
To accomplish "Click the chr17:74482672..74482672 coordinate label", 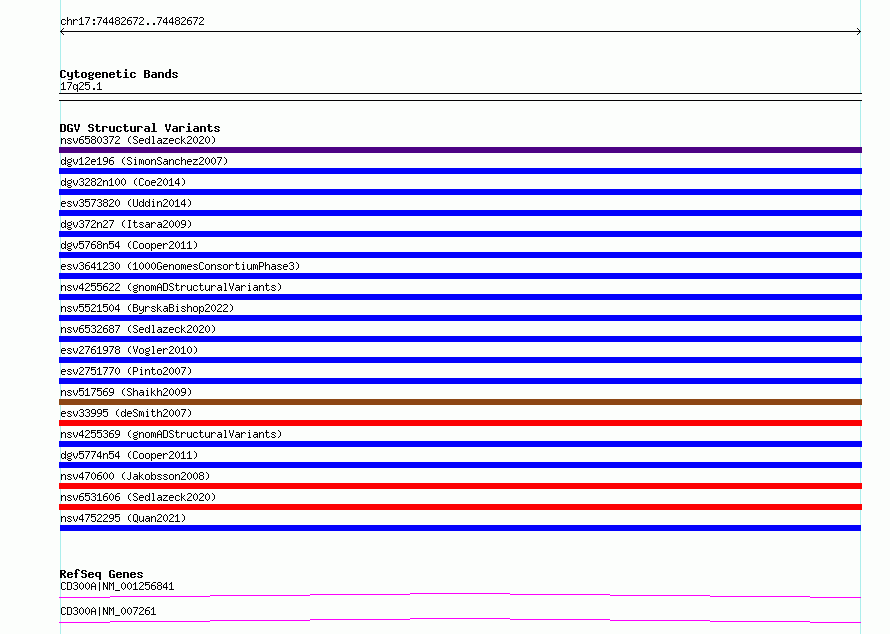I will (x=132, y=22).
